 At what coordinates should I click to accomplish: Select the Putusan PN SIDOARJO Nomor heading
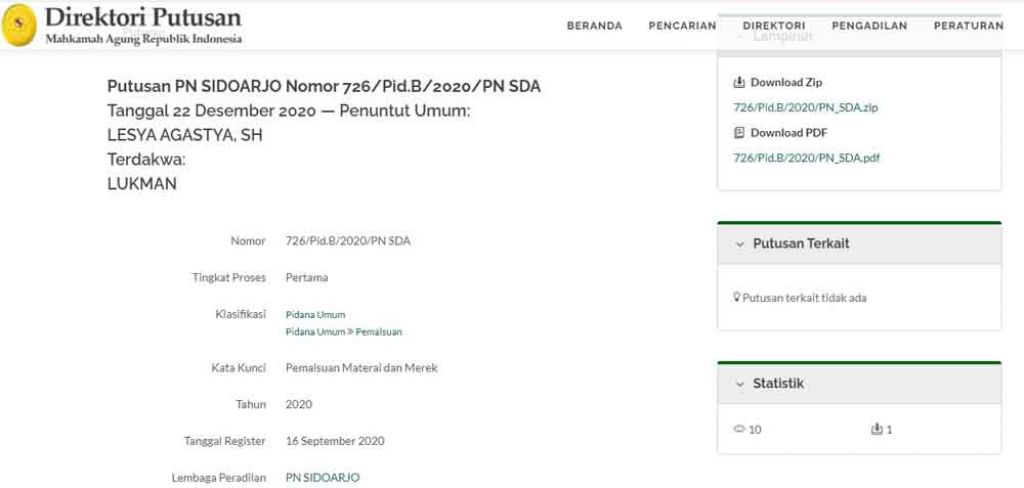coord(324,86)
